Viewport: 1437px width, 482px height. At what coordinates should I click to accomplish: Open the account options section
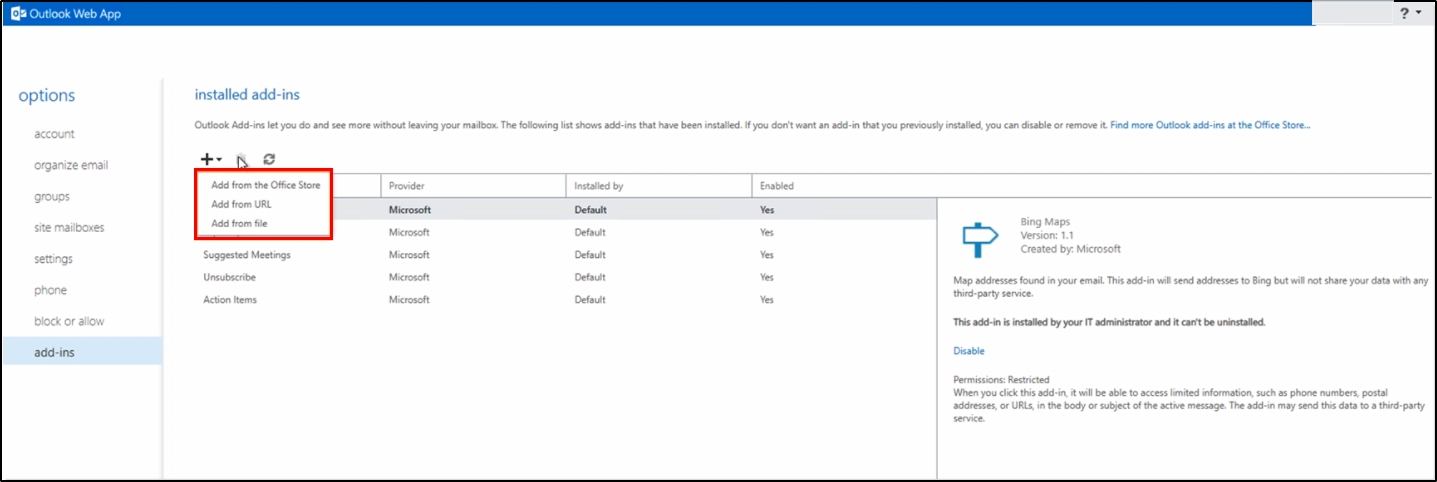(54, 134)
